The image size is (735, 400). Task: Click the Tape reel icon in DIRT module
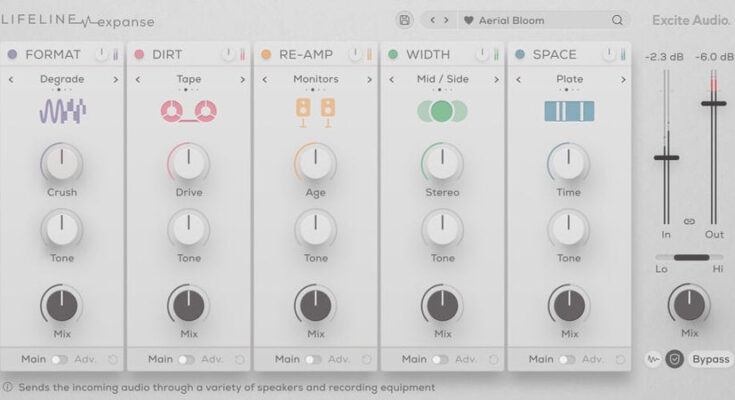pyautogui.click(x=189, y=111)
